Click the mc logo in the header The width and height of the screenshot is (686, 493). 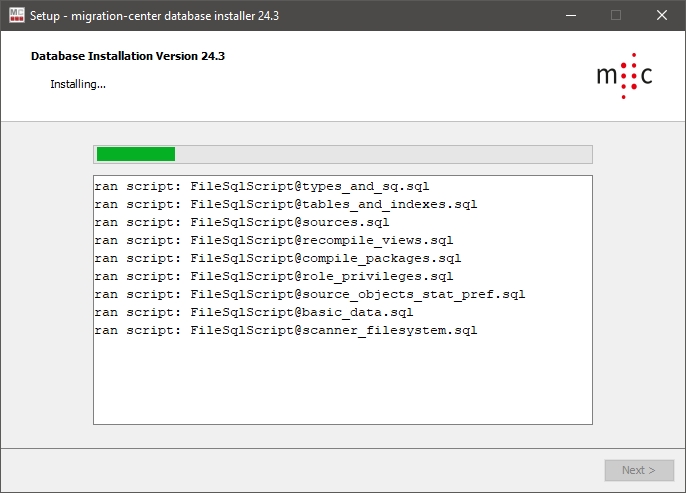pos(624,76)
